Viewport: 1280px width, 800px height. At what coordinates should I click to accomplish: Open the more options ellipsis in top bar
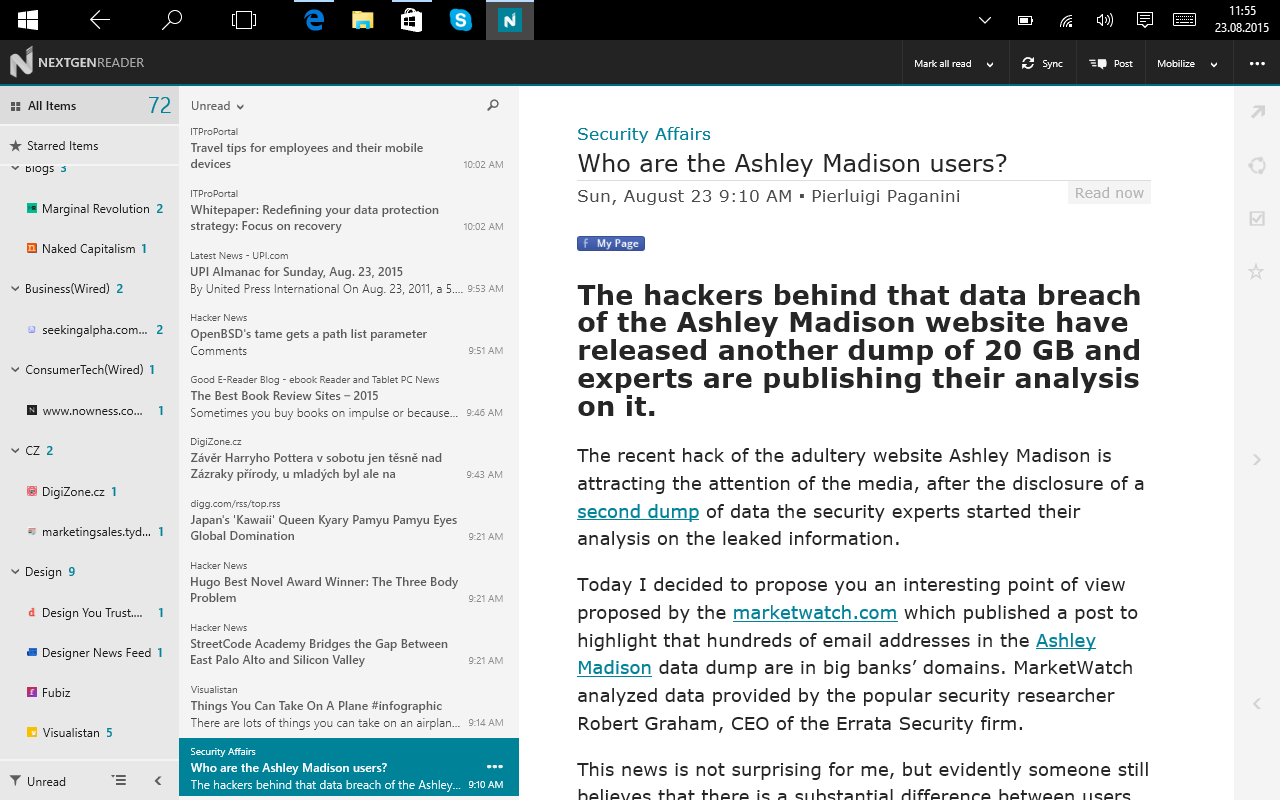pos(1257,64)
